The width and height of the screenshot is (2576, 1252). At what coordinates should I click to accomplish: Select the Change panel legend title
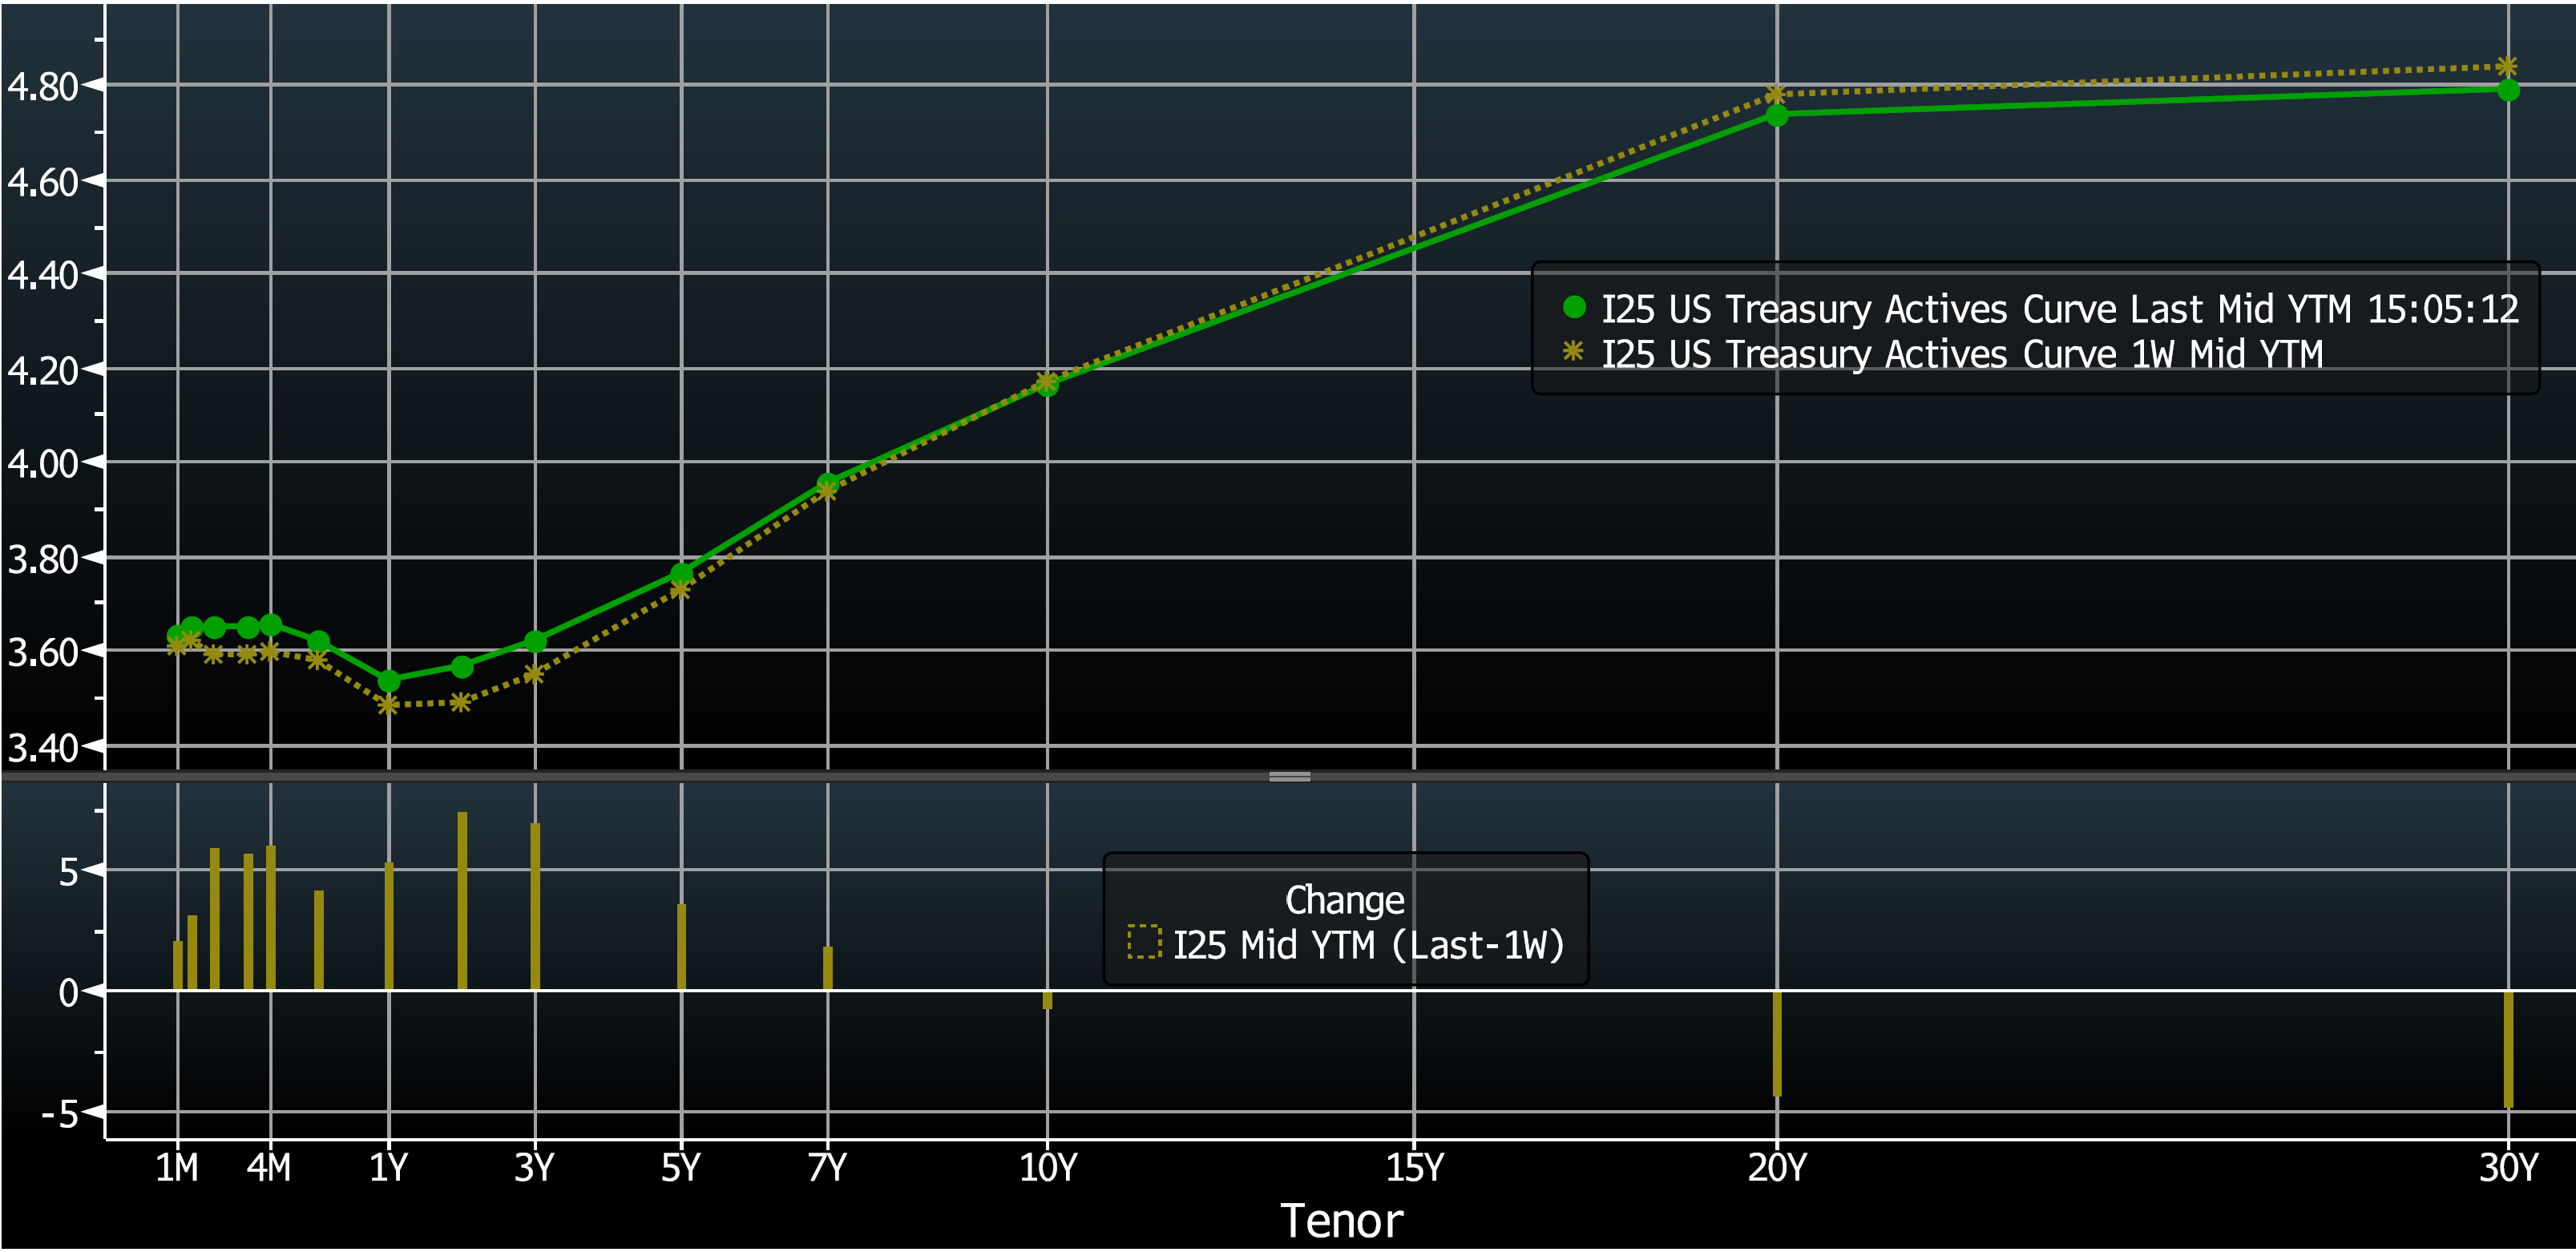[x=1346, y=899]
